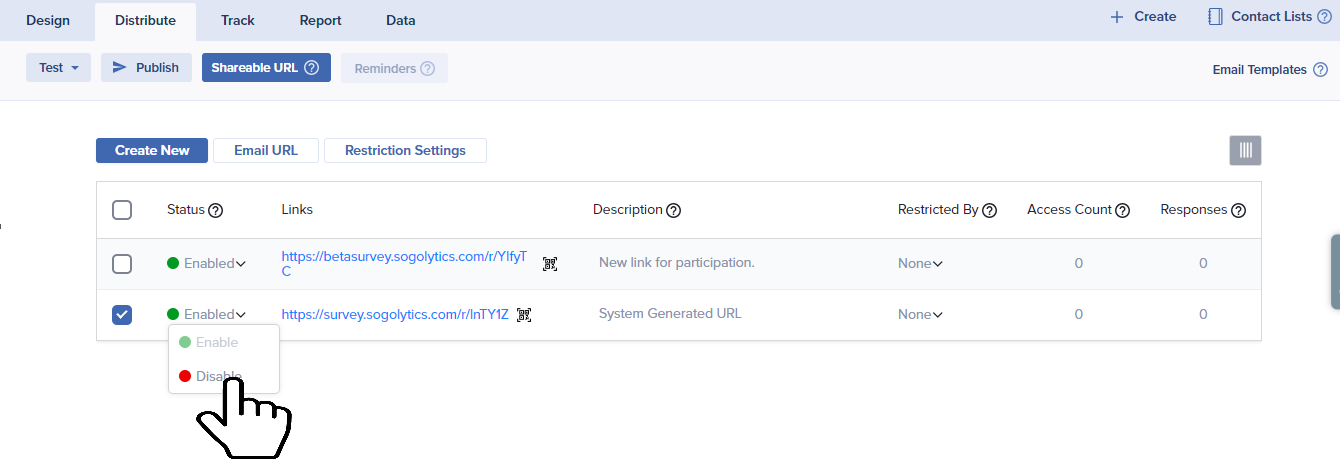Click help icon next to Status header
The image size is (1340, 474).
click(x=215, y=211)
